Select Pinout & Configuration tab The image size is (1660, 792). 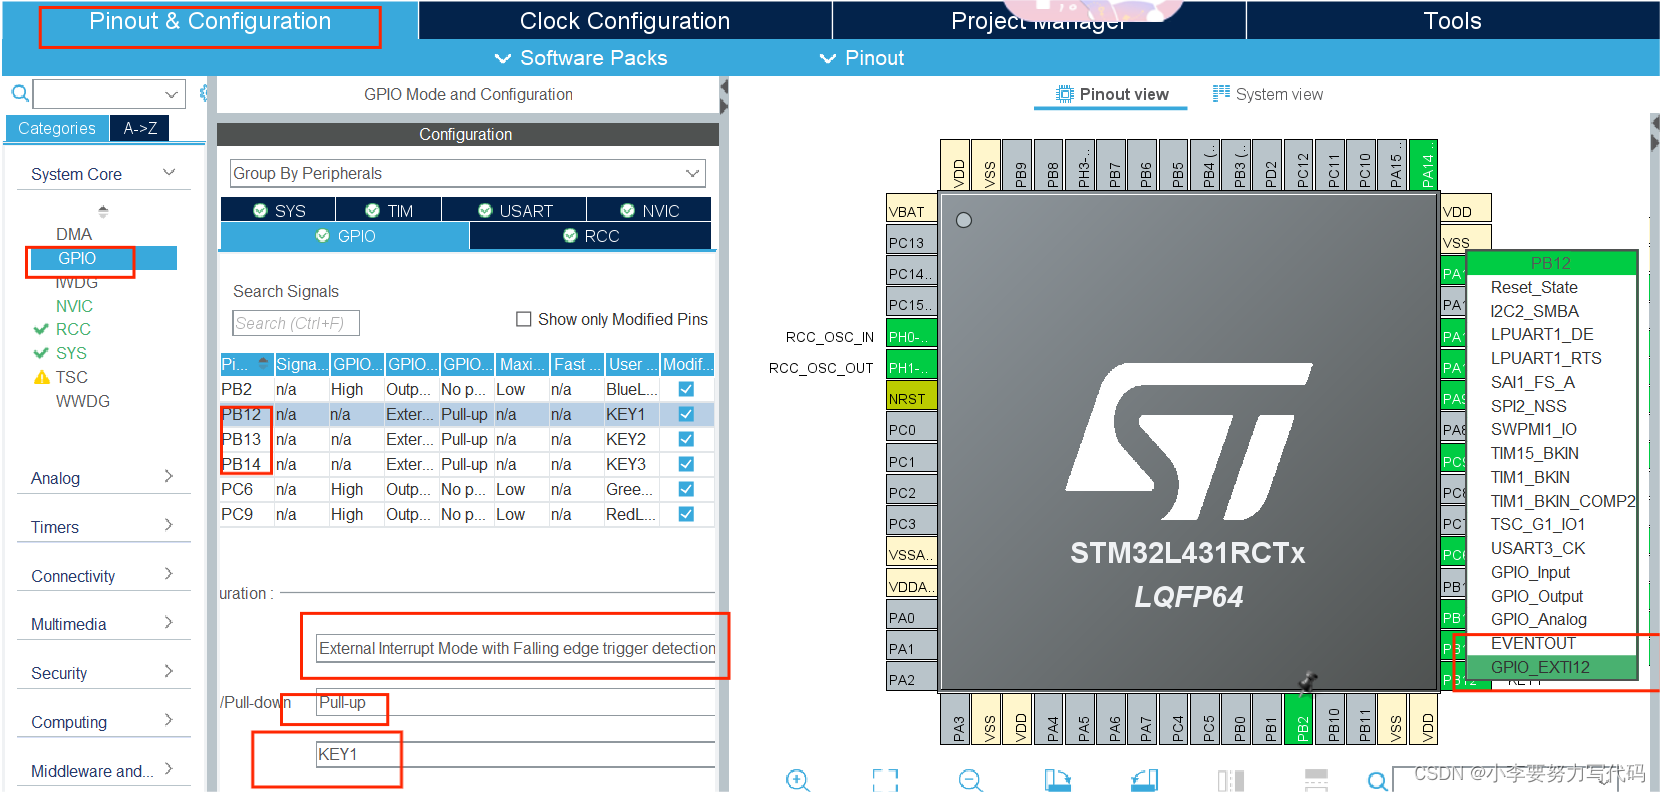click(210, 21)
